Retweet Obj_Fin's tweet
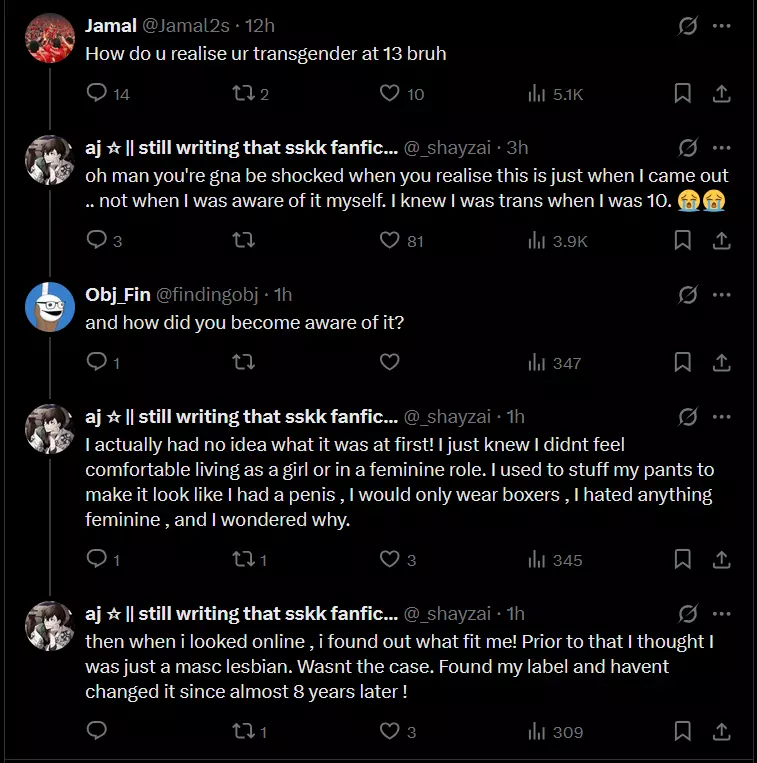757x763 pixels. pyautogui.click(x=243, y=362)
